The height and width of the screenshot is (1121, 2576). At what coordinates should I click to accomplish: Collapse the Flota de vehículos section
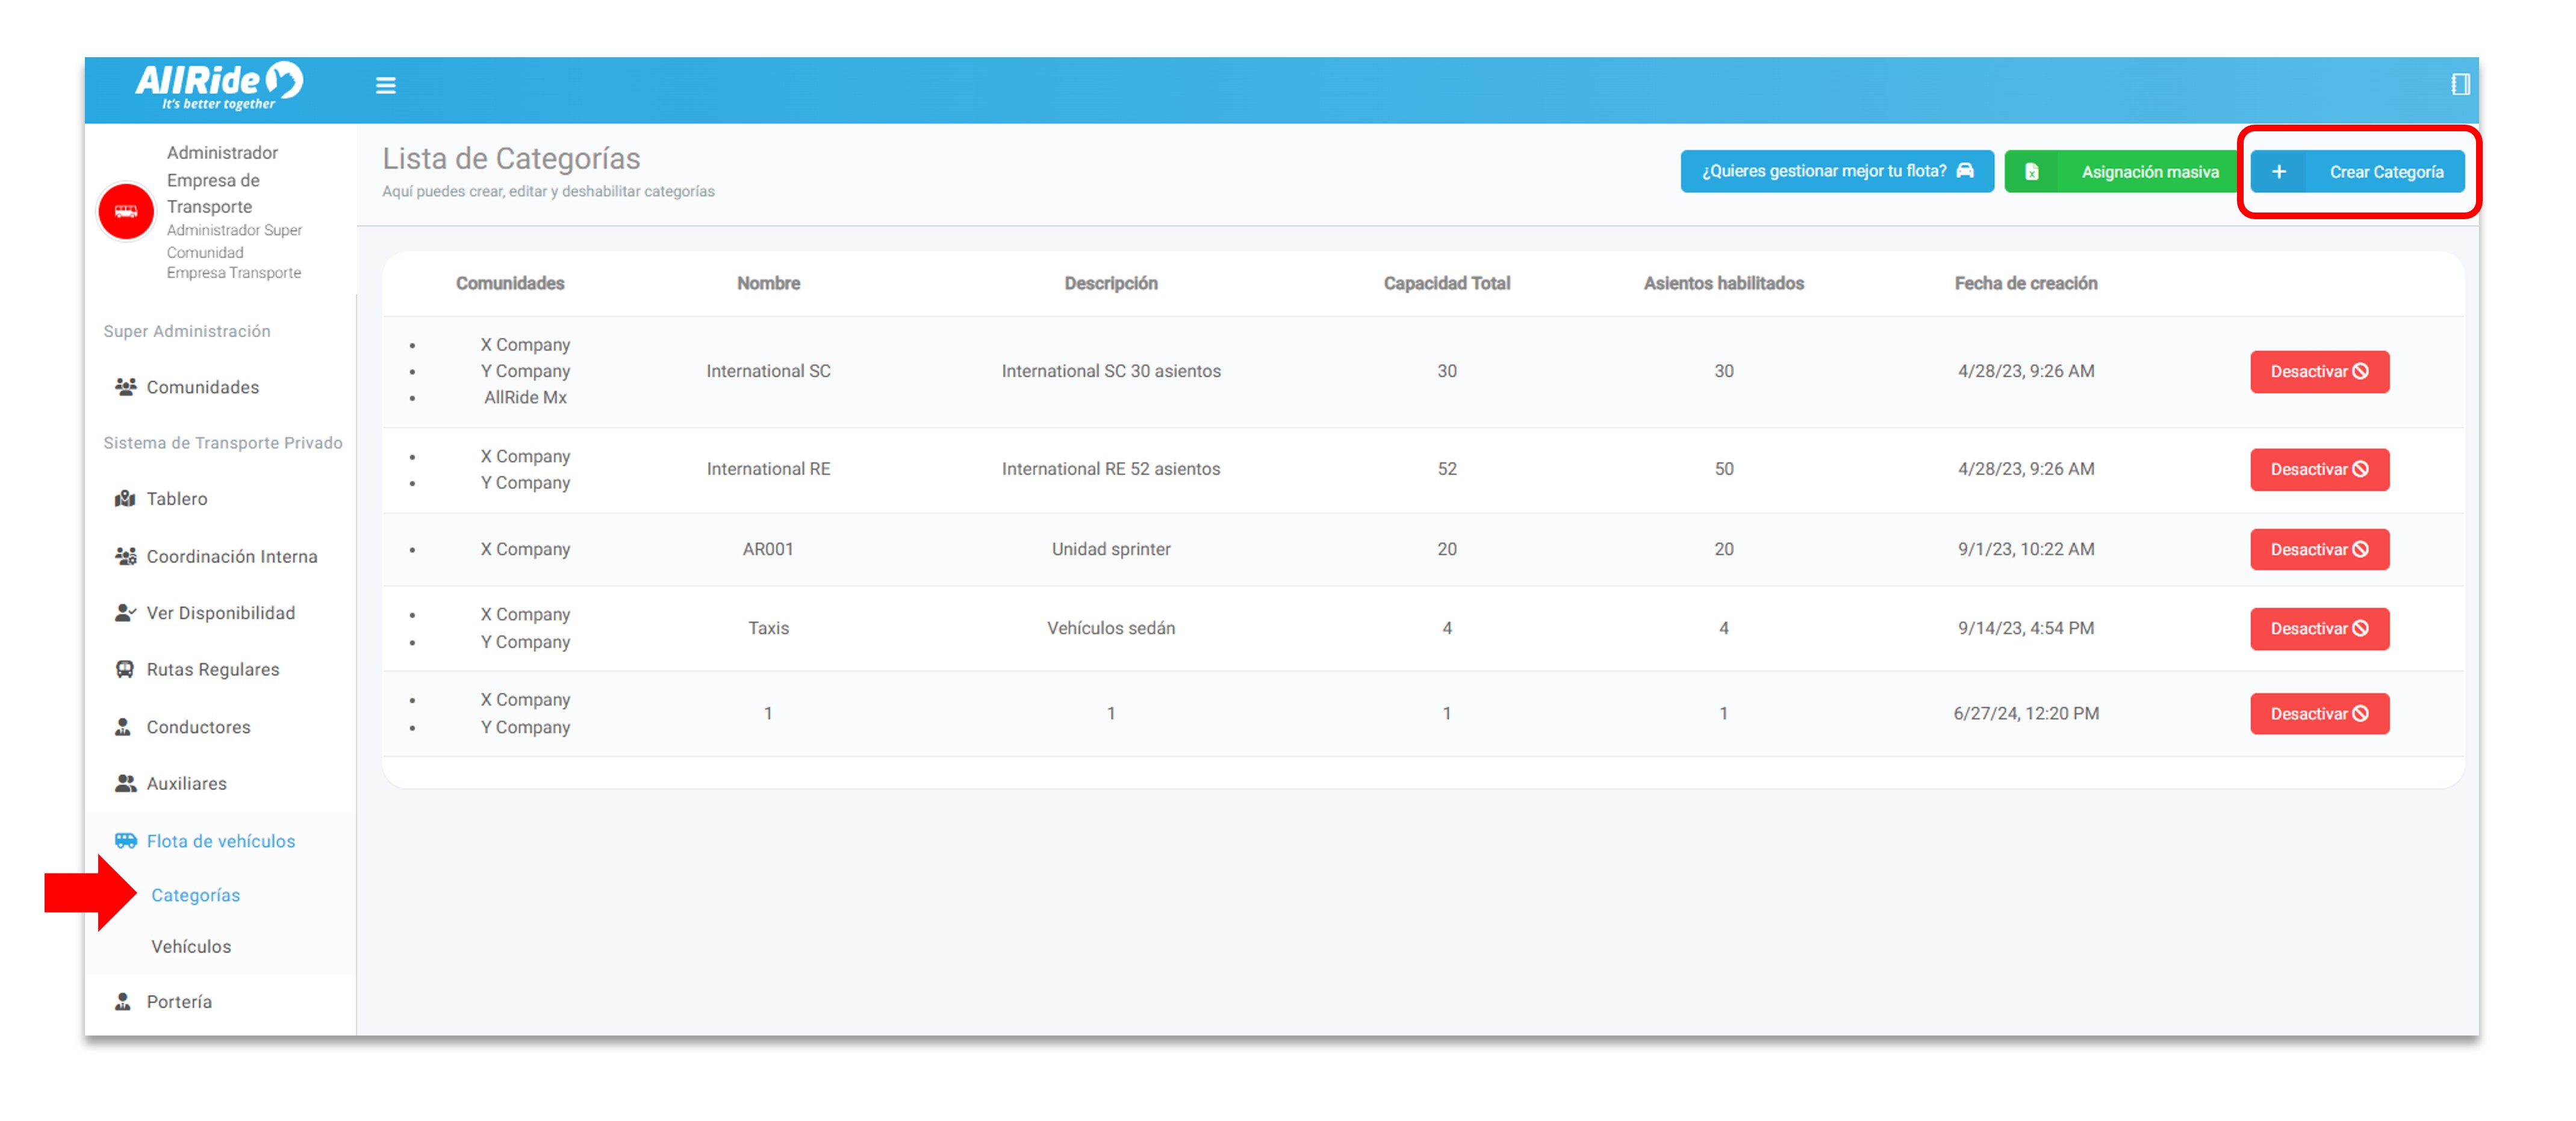(x=220, y=841)
